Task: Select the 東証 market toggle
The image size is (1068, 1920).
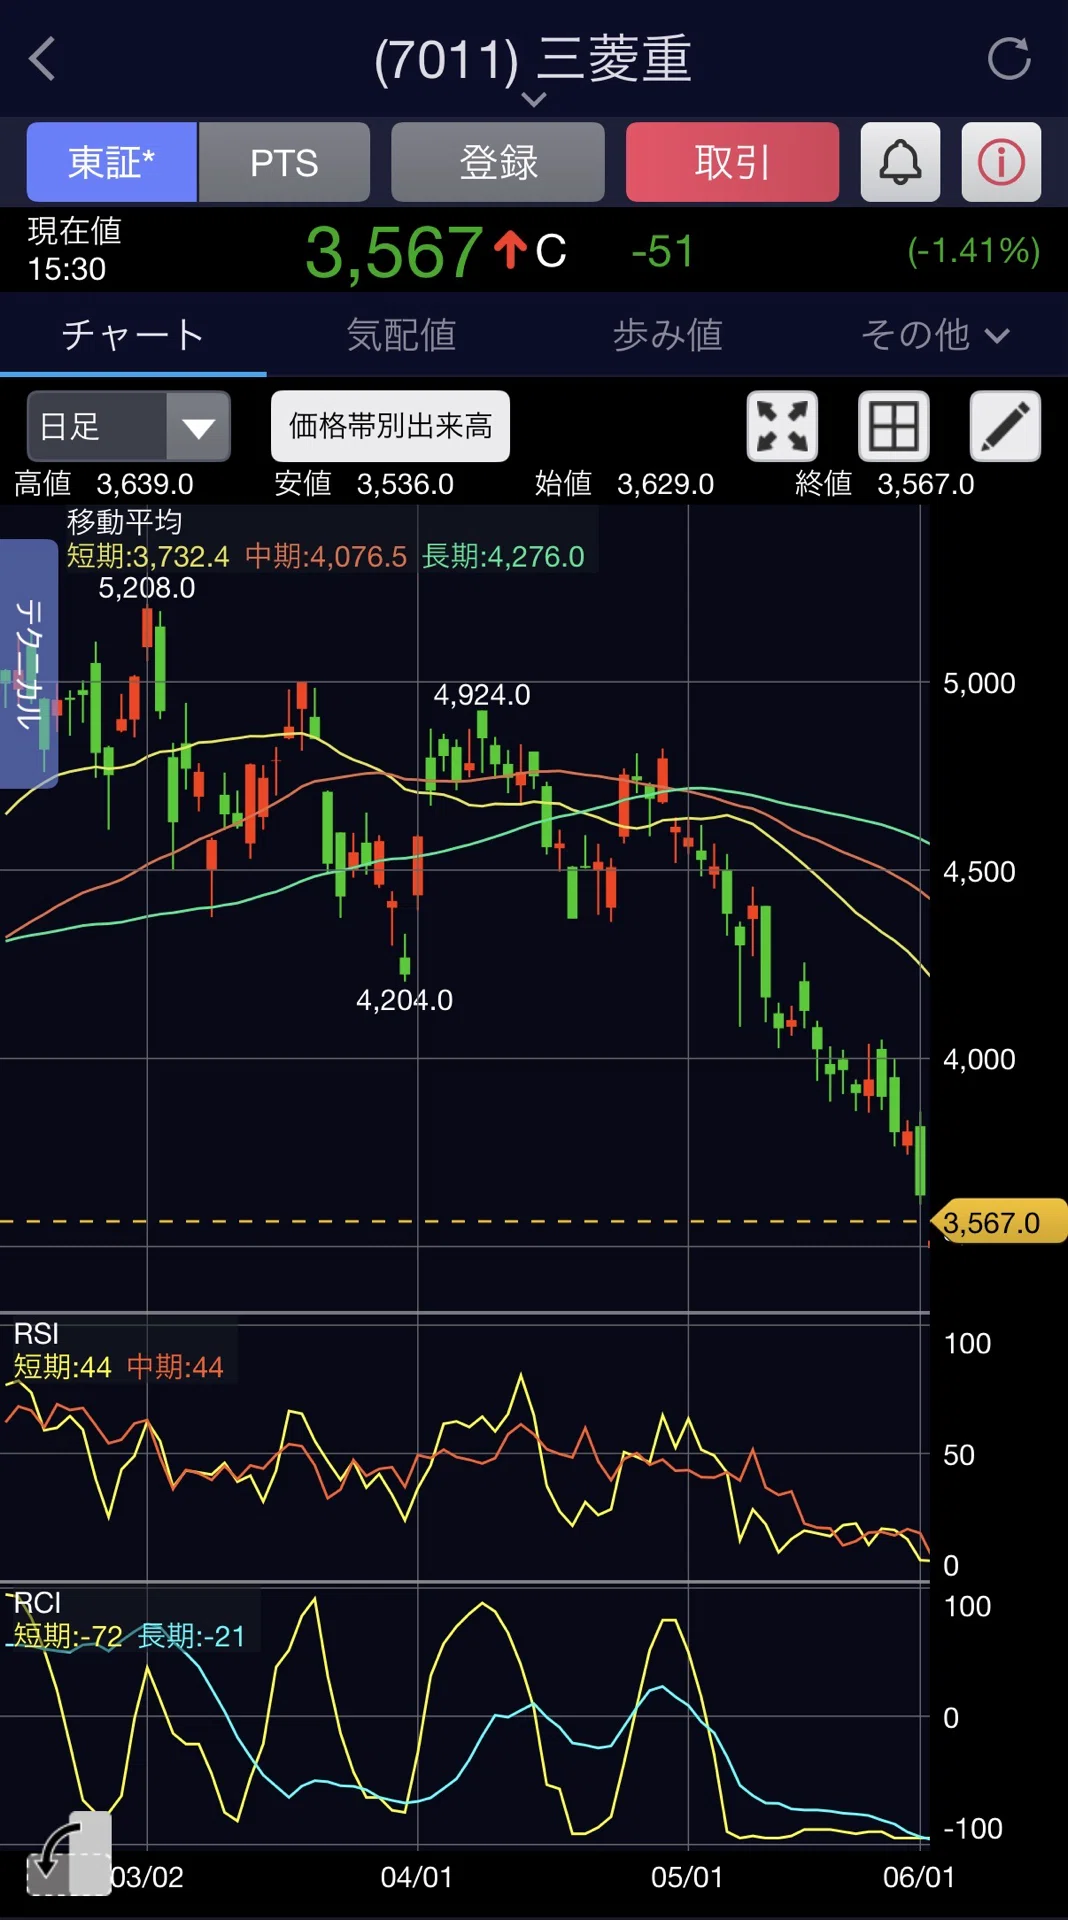Action: pos(112,162)
